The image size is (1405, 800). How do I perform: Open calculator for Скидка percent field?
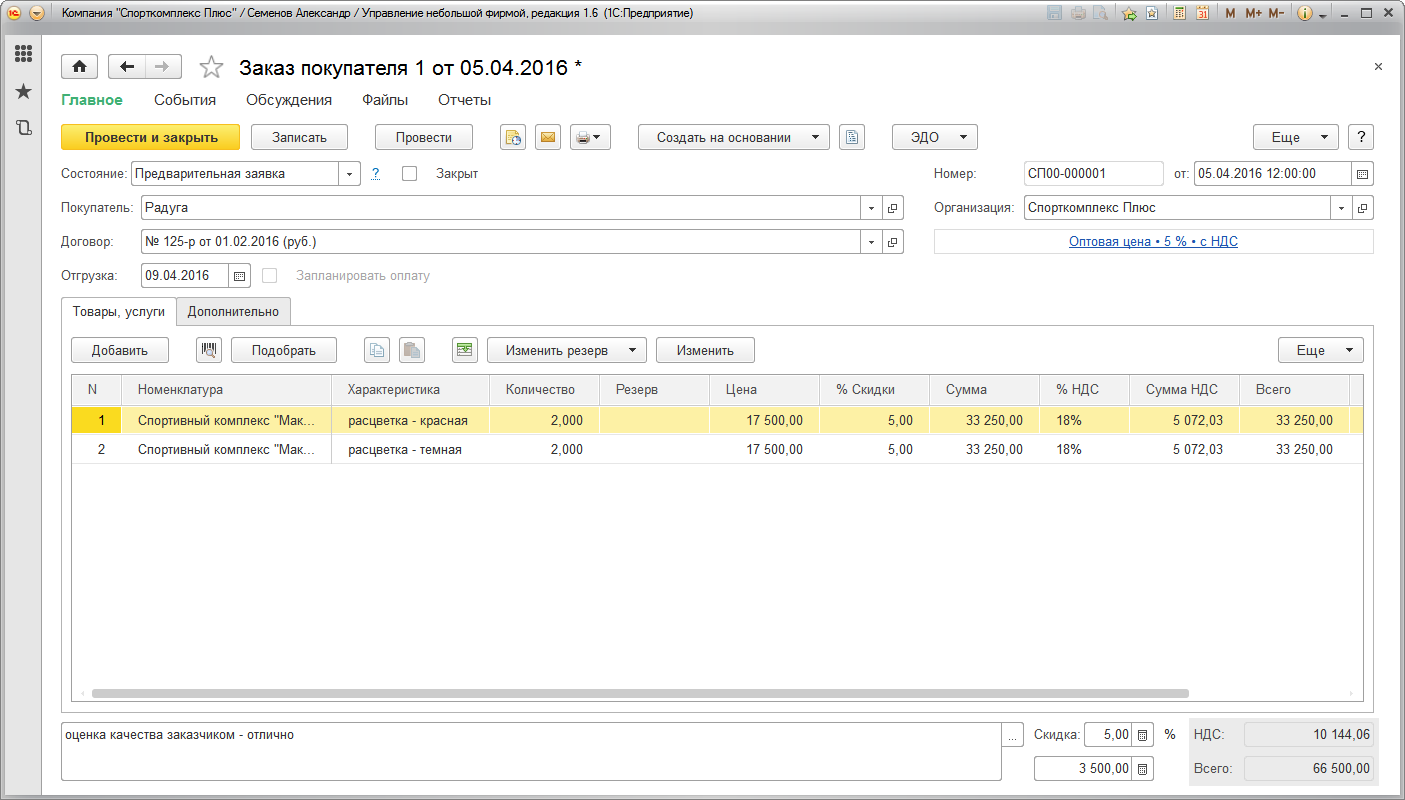1143,735
